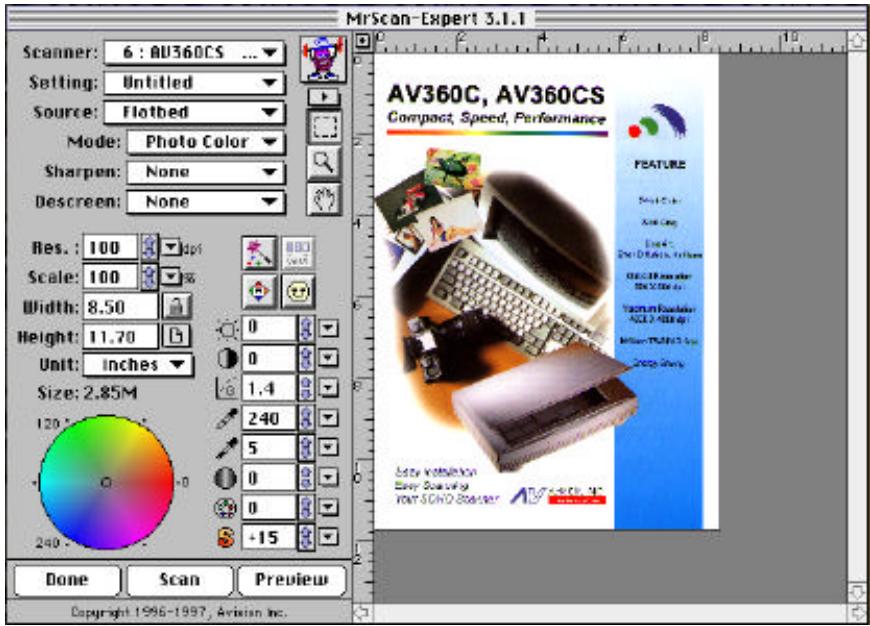This screenshot has height=626, width=870.
Task: Click the color balance circle icon
Action: click(x=226, y=507)
